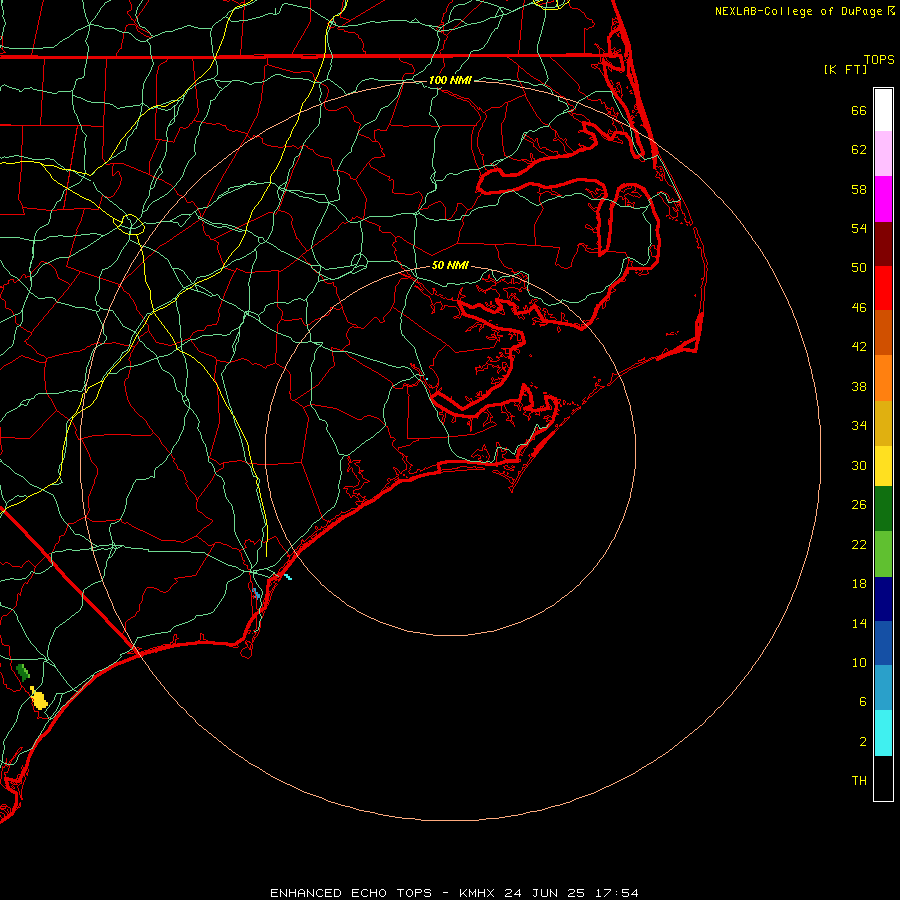The height and width of the screenshot is (900, 900).
Task: Click the '50 NMI' range ring label
Action: (x=450, y=265)
